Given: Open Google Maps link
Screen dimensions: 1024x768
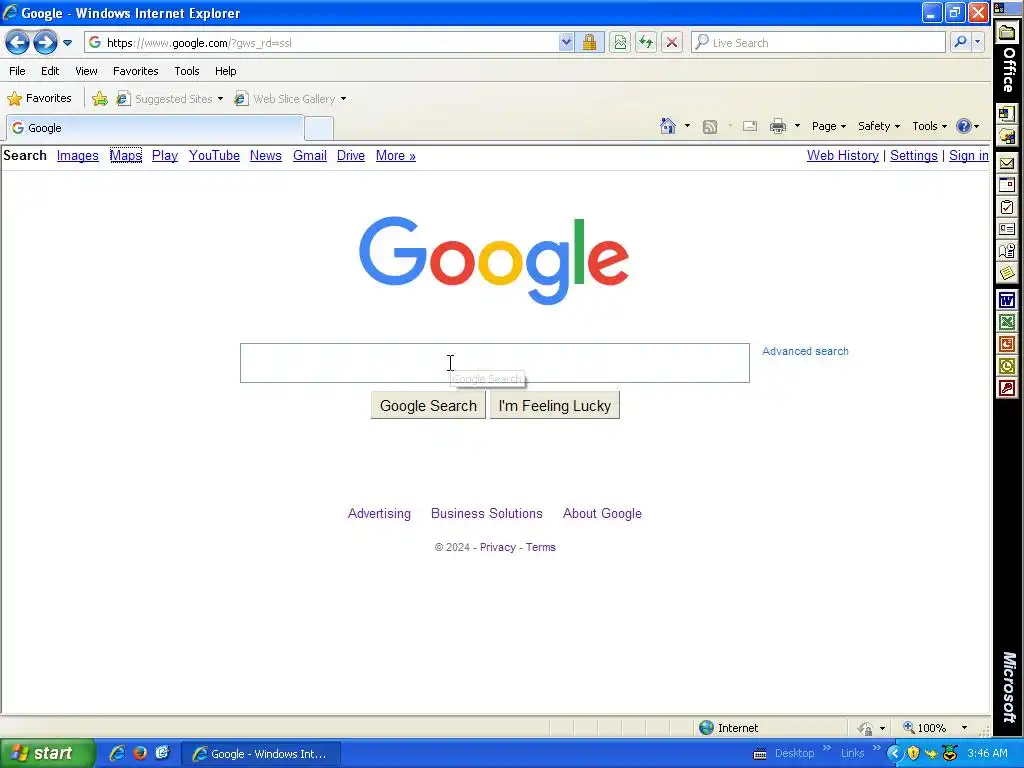Looking at the screenshot, I should coord(126,155).
